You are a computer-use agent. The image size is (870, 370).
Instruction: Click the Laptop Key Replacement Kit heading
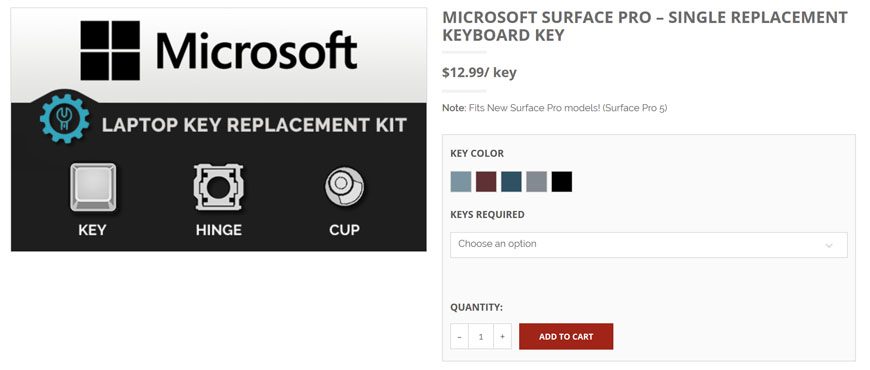pyautogui.click(x=254, y=124)
